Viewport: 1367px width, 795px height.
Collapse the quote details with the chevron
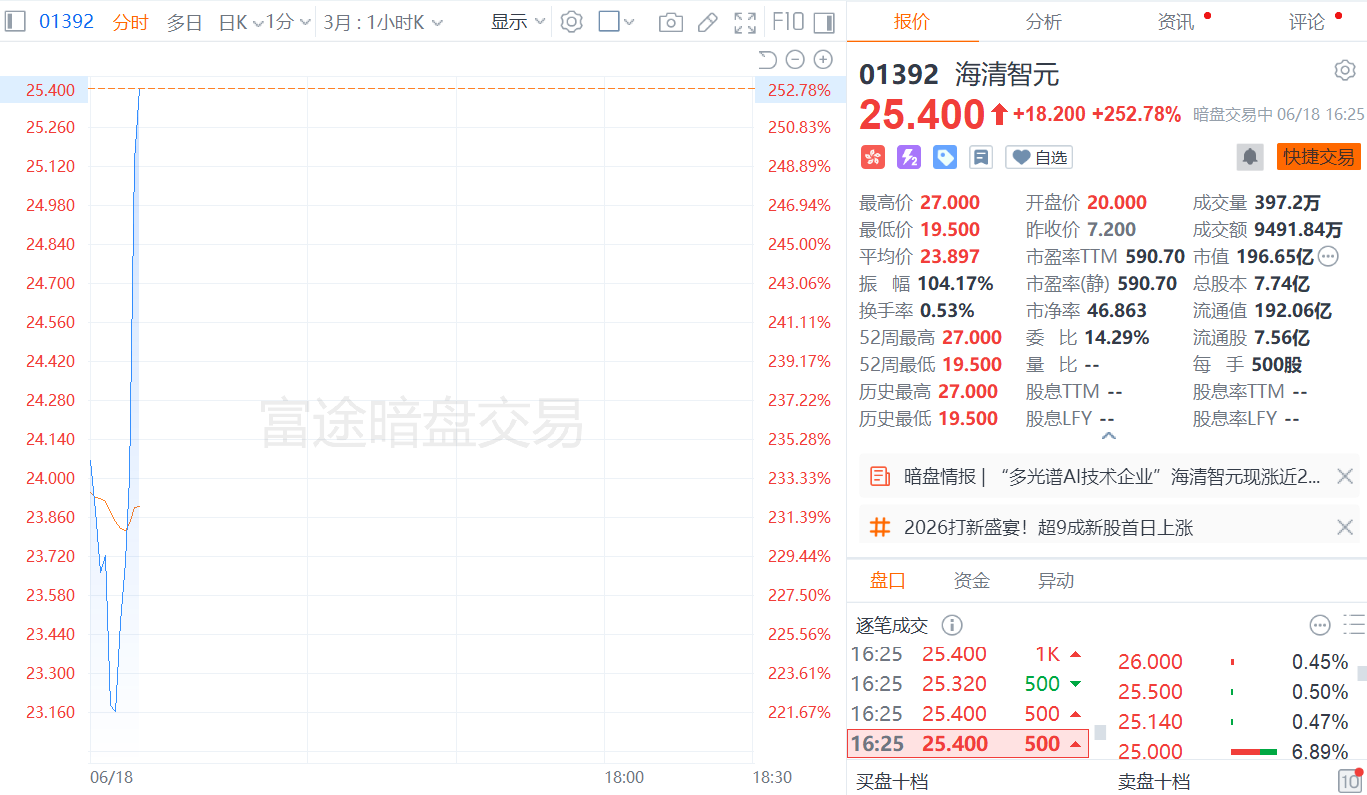tap(1108, 436)
